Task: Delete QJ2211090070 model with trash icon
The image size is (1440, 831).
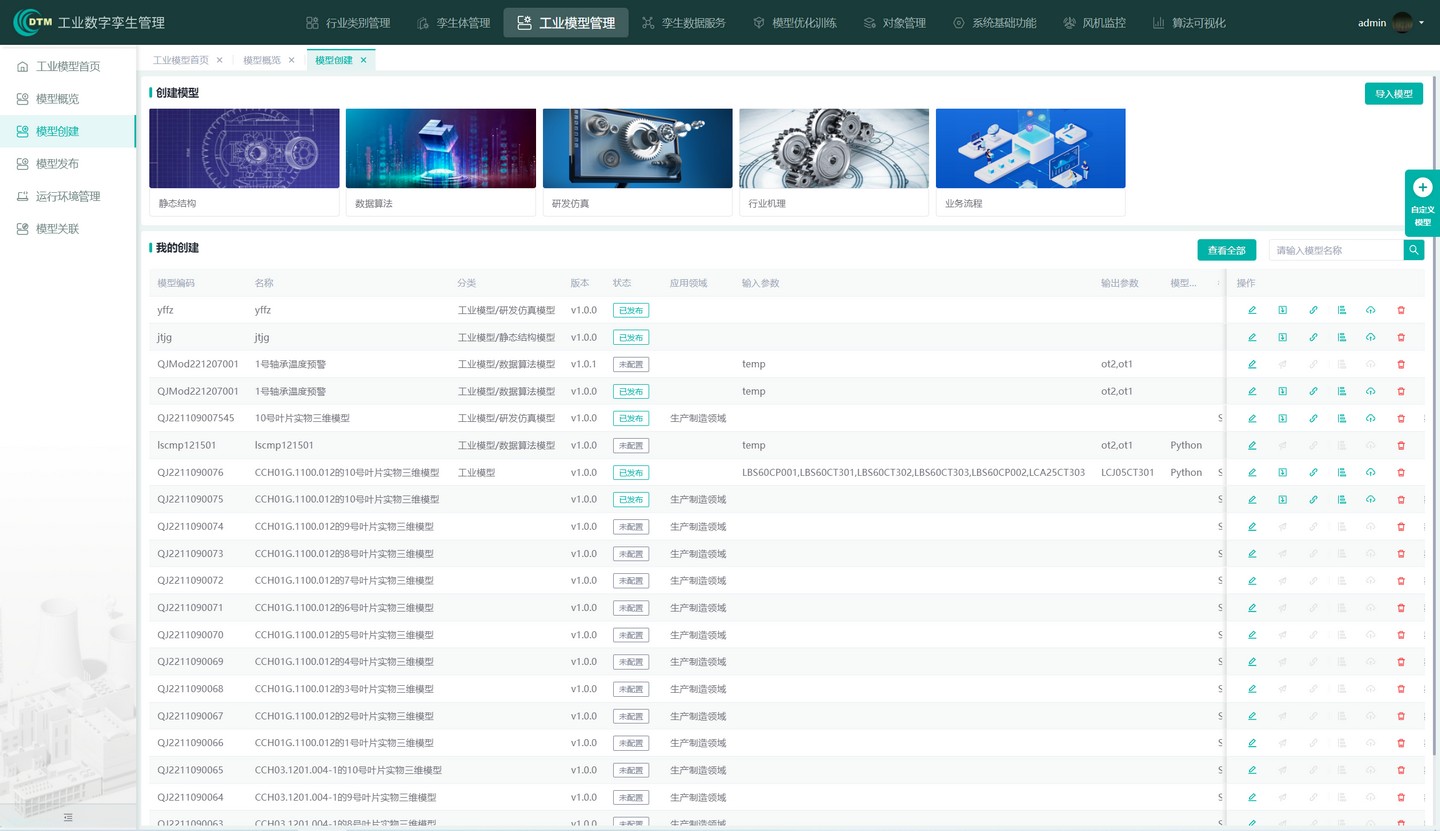Action: (x=1401, y=634)
